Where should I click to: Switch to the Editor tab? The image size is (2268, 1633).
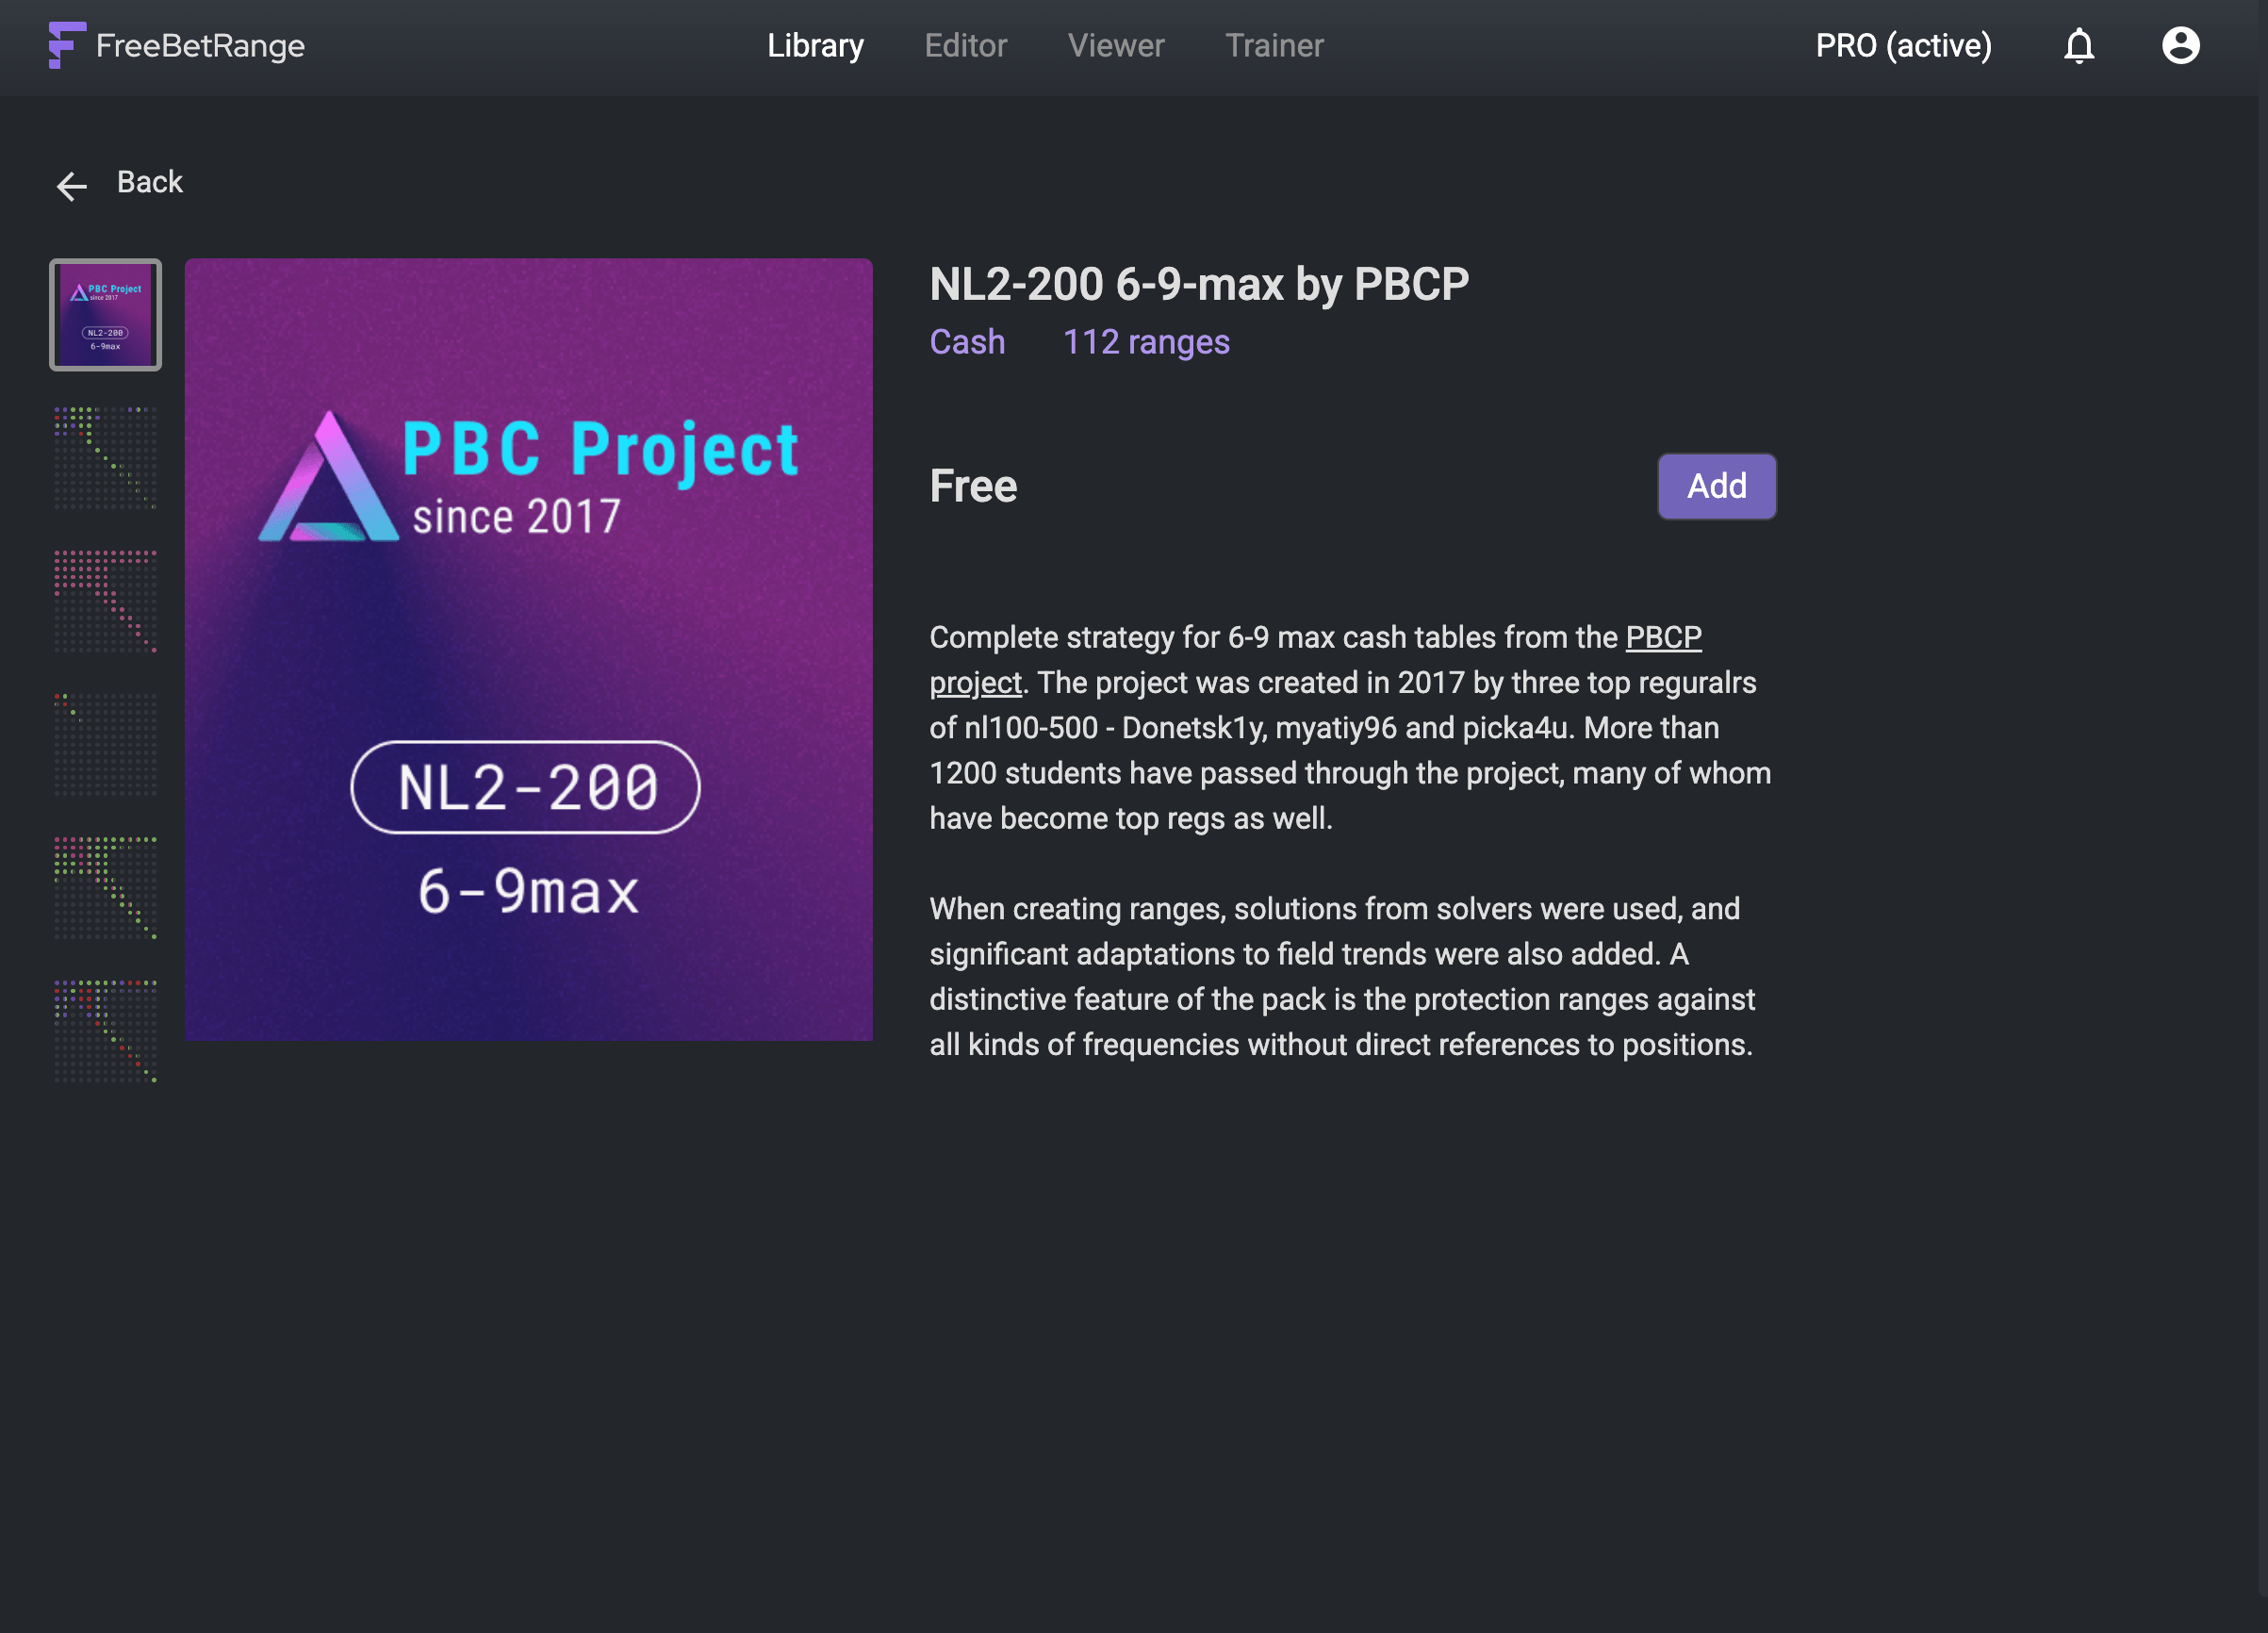click(965, 46)
